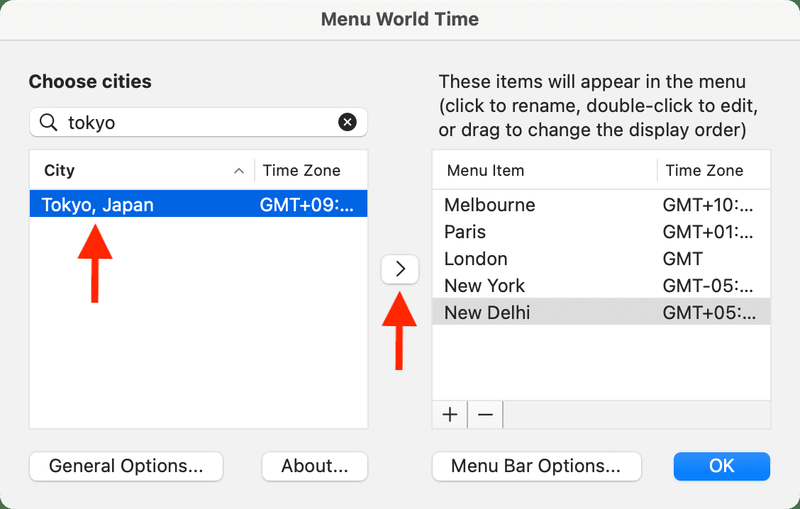Viewport: 800px width, 509px height.
Task: Click the ascending sort chevron in City header
Action: (238, 171)
